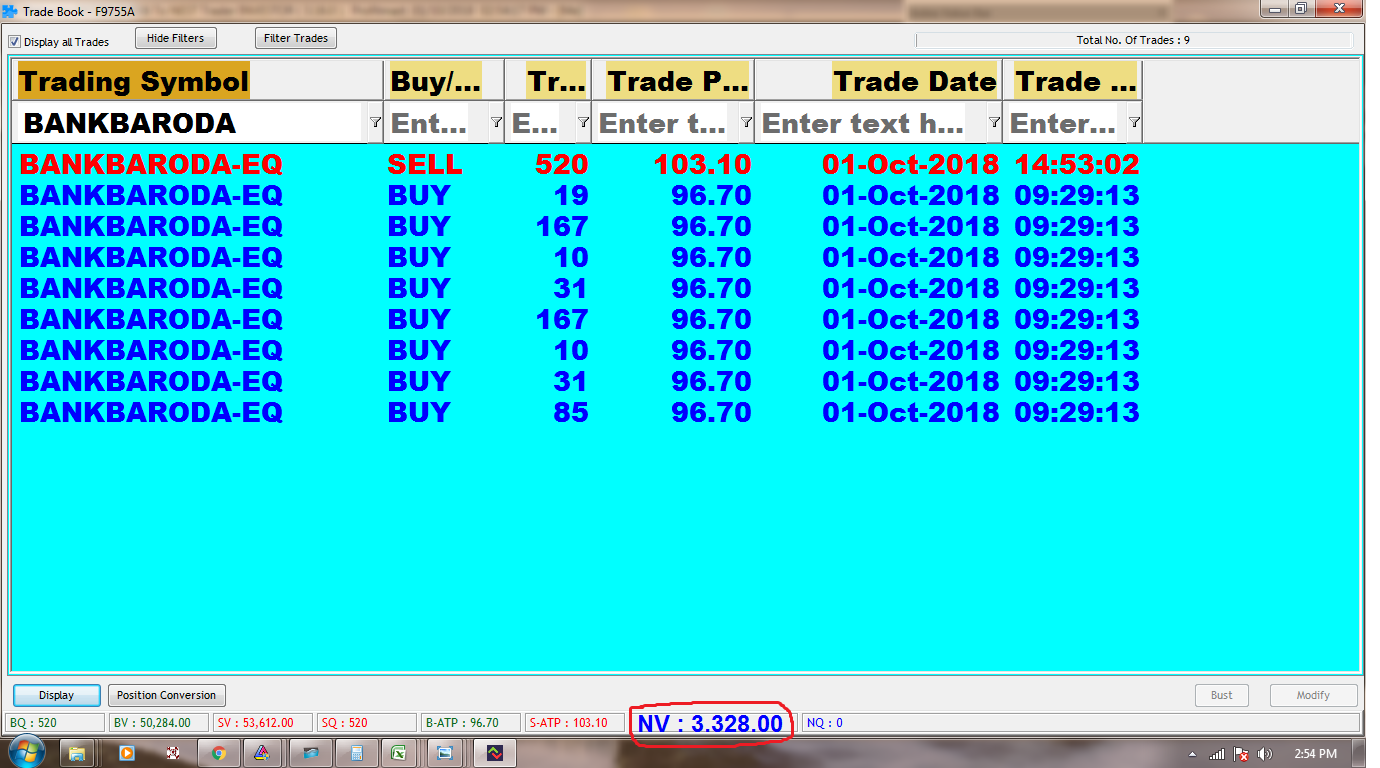This screenshot has width=1380, height=768.
Task: Click the Bust button
Action: click(x=1222, y=695)
